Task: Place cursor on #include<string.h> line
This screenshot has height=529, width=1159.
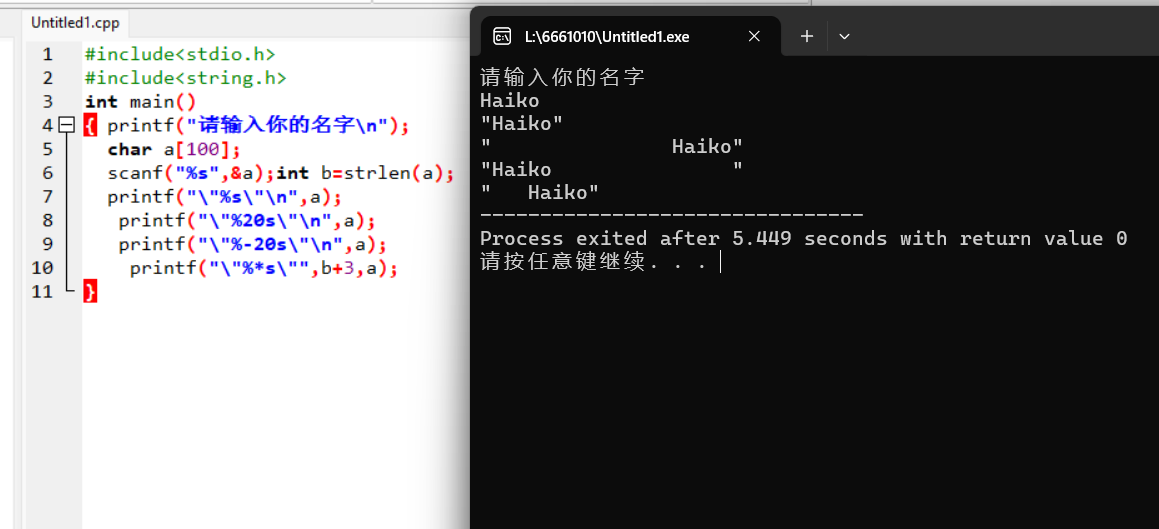Action: 186,78
